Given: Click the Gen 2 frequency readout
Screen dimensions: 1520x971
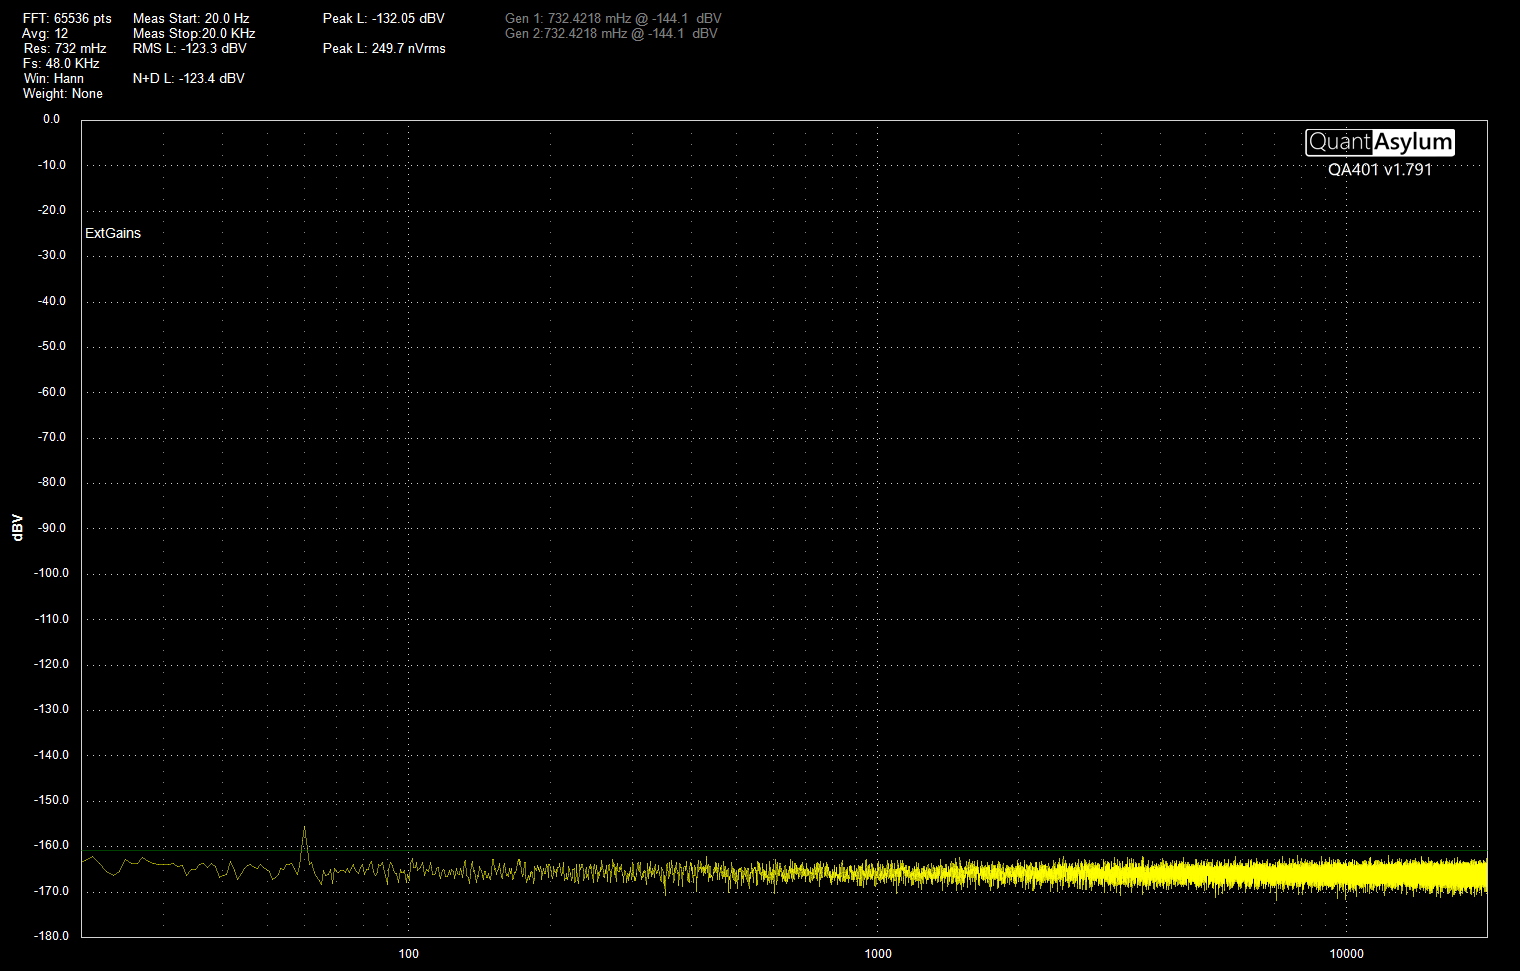Looking at the screenshot, I should (x=611, y=34).
